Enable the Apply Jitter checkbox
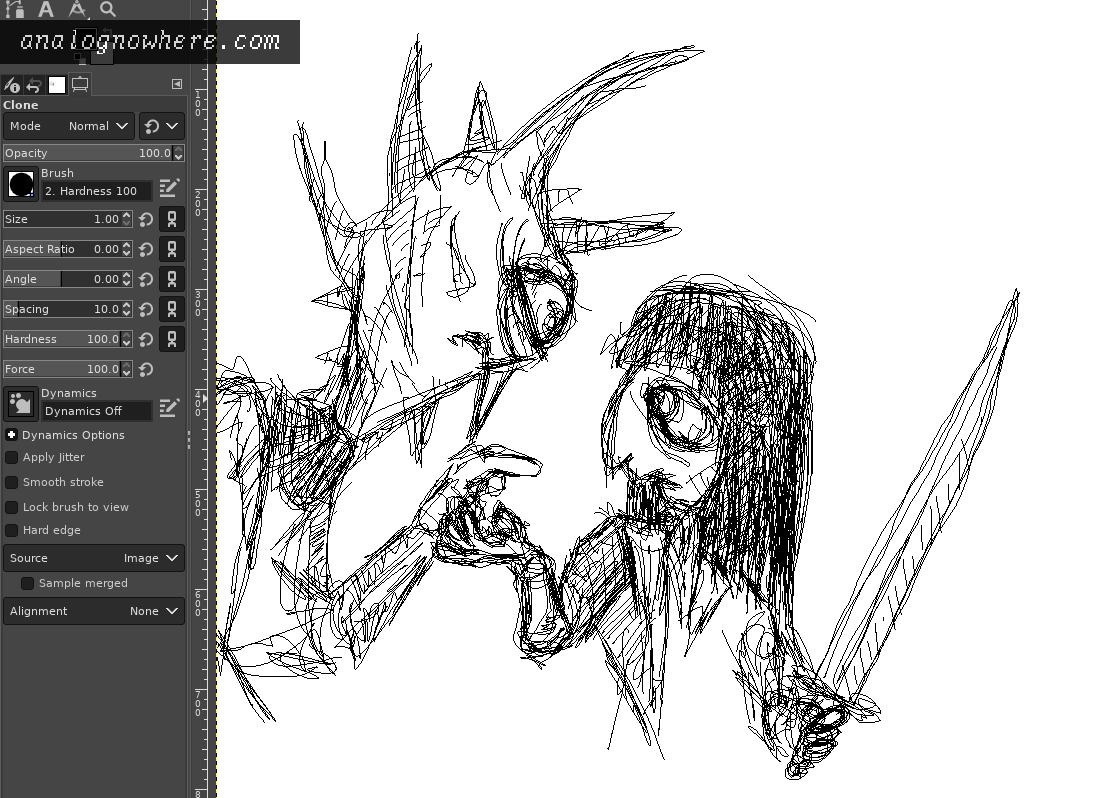Viewport: 1104px width, 798px height. pos(12,457)
